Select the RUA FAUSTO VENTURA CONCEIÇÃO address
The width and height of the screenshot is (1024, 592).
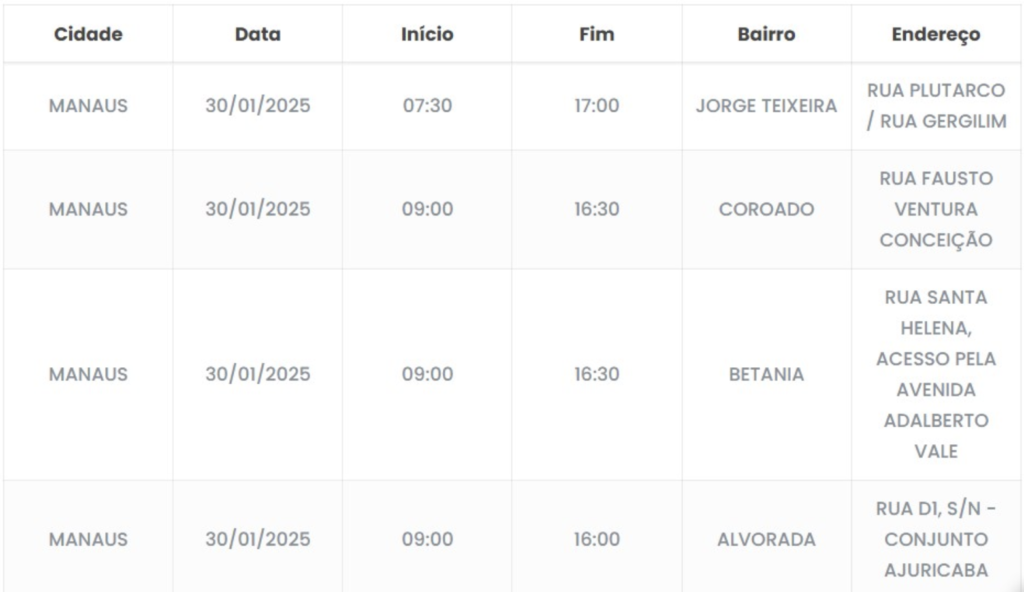(936, 210)
